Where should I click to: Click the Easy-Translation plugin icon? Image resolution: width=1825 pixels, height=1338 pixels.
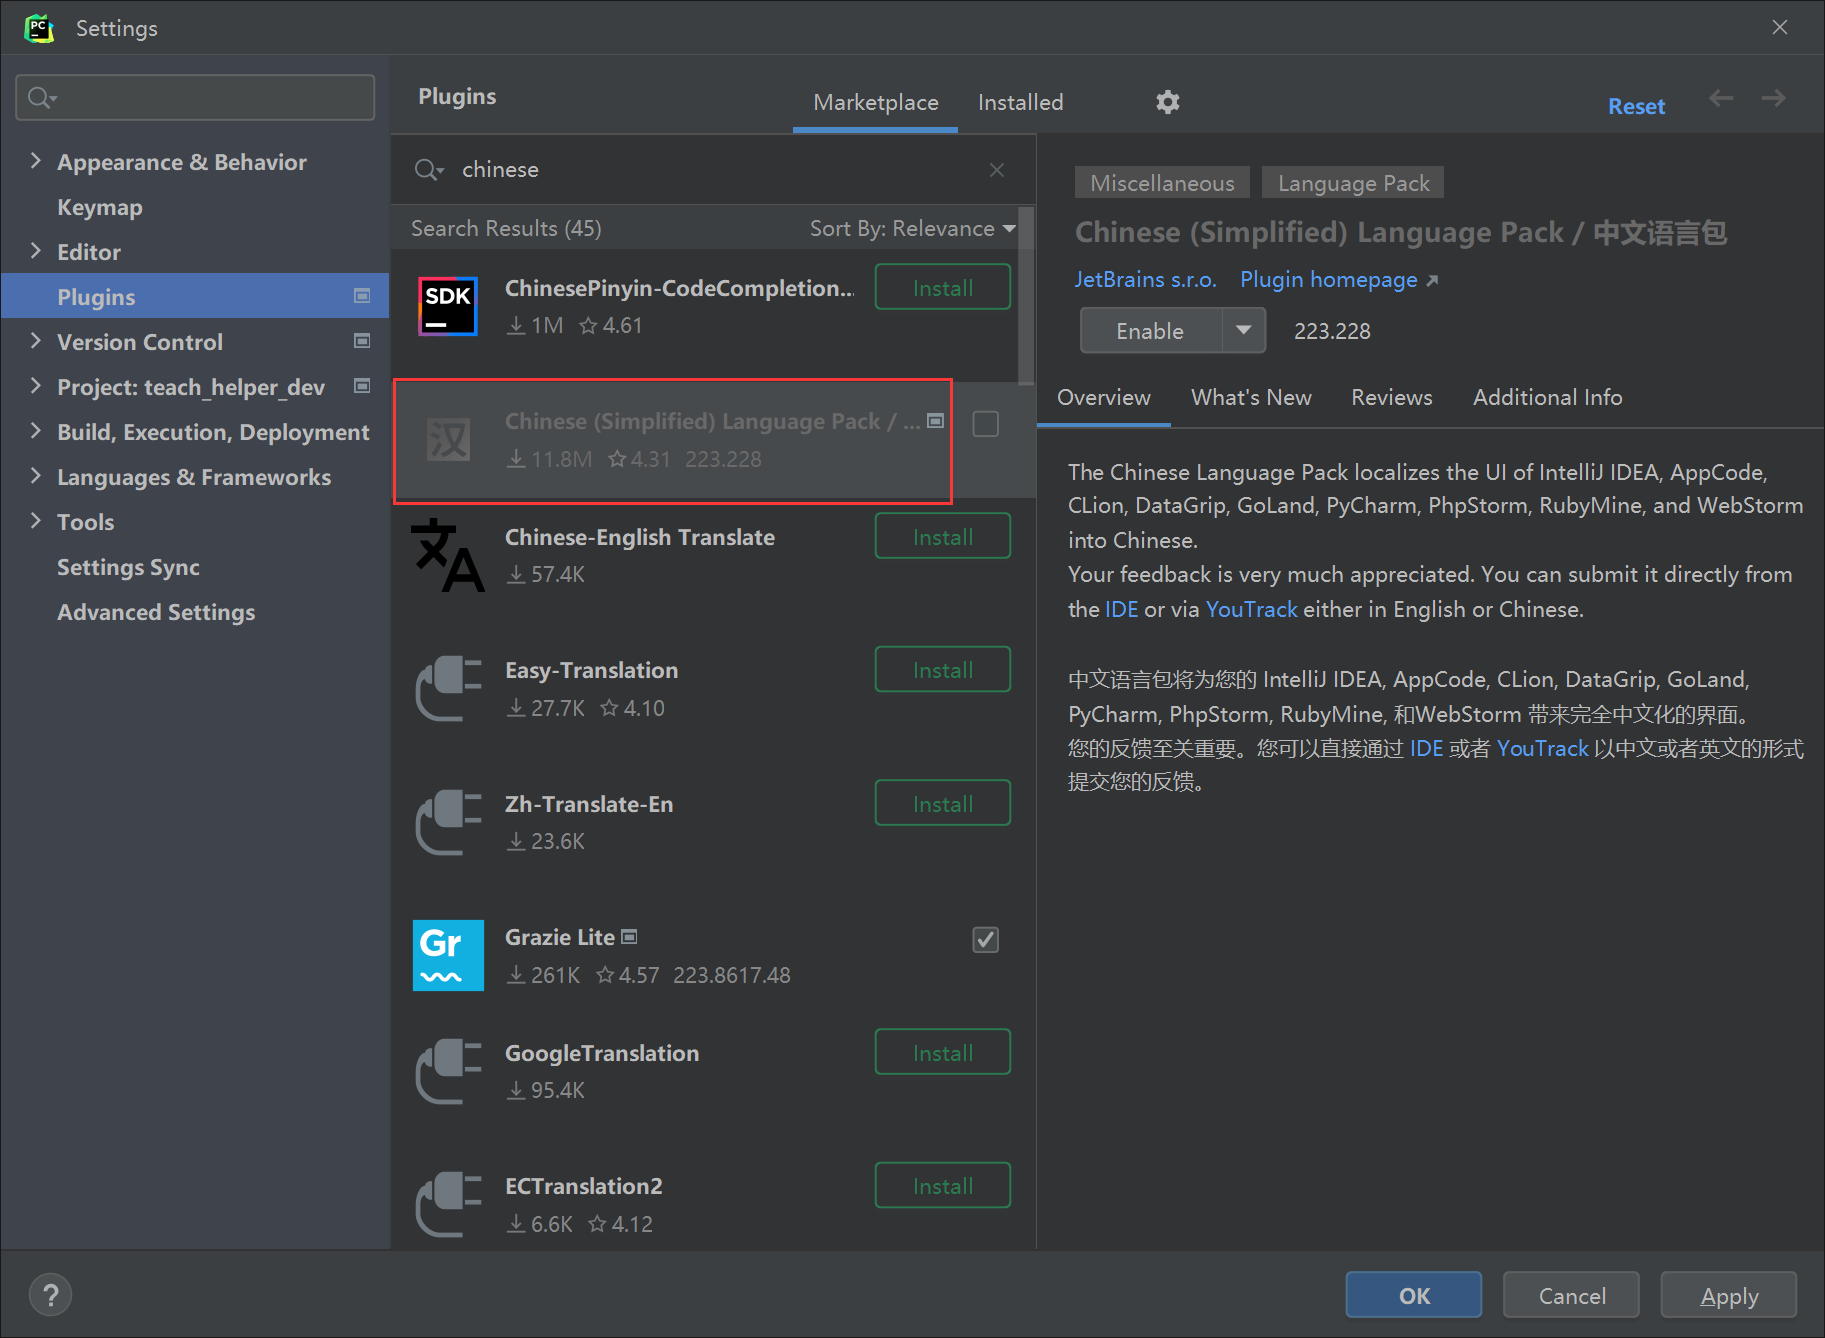447,688
